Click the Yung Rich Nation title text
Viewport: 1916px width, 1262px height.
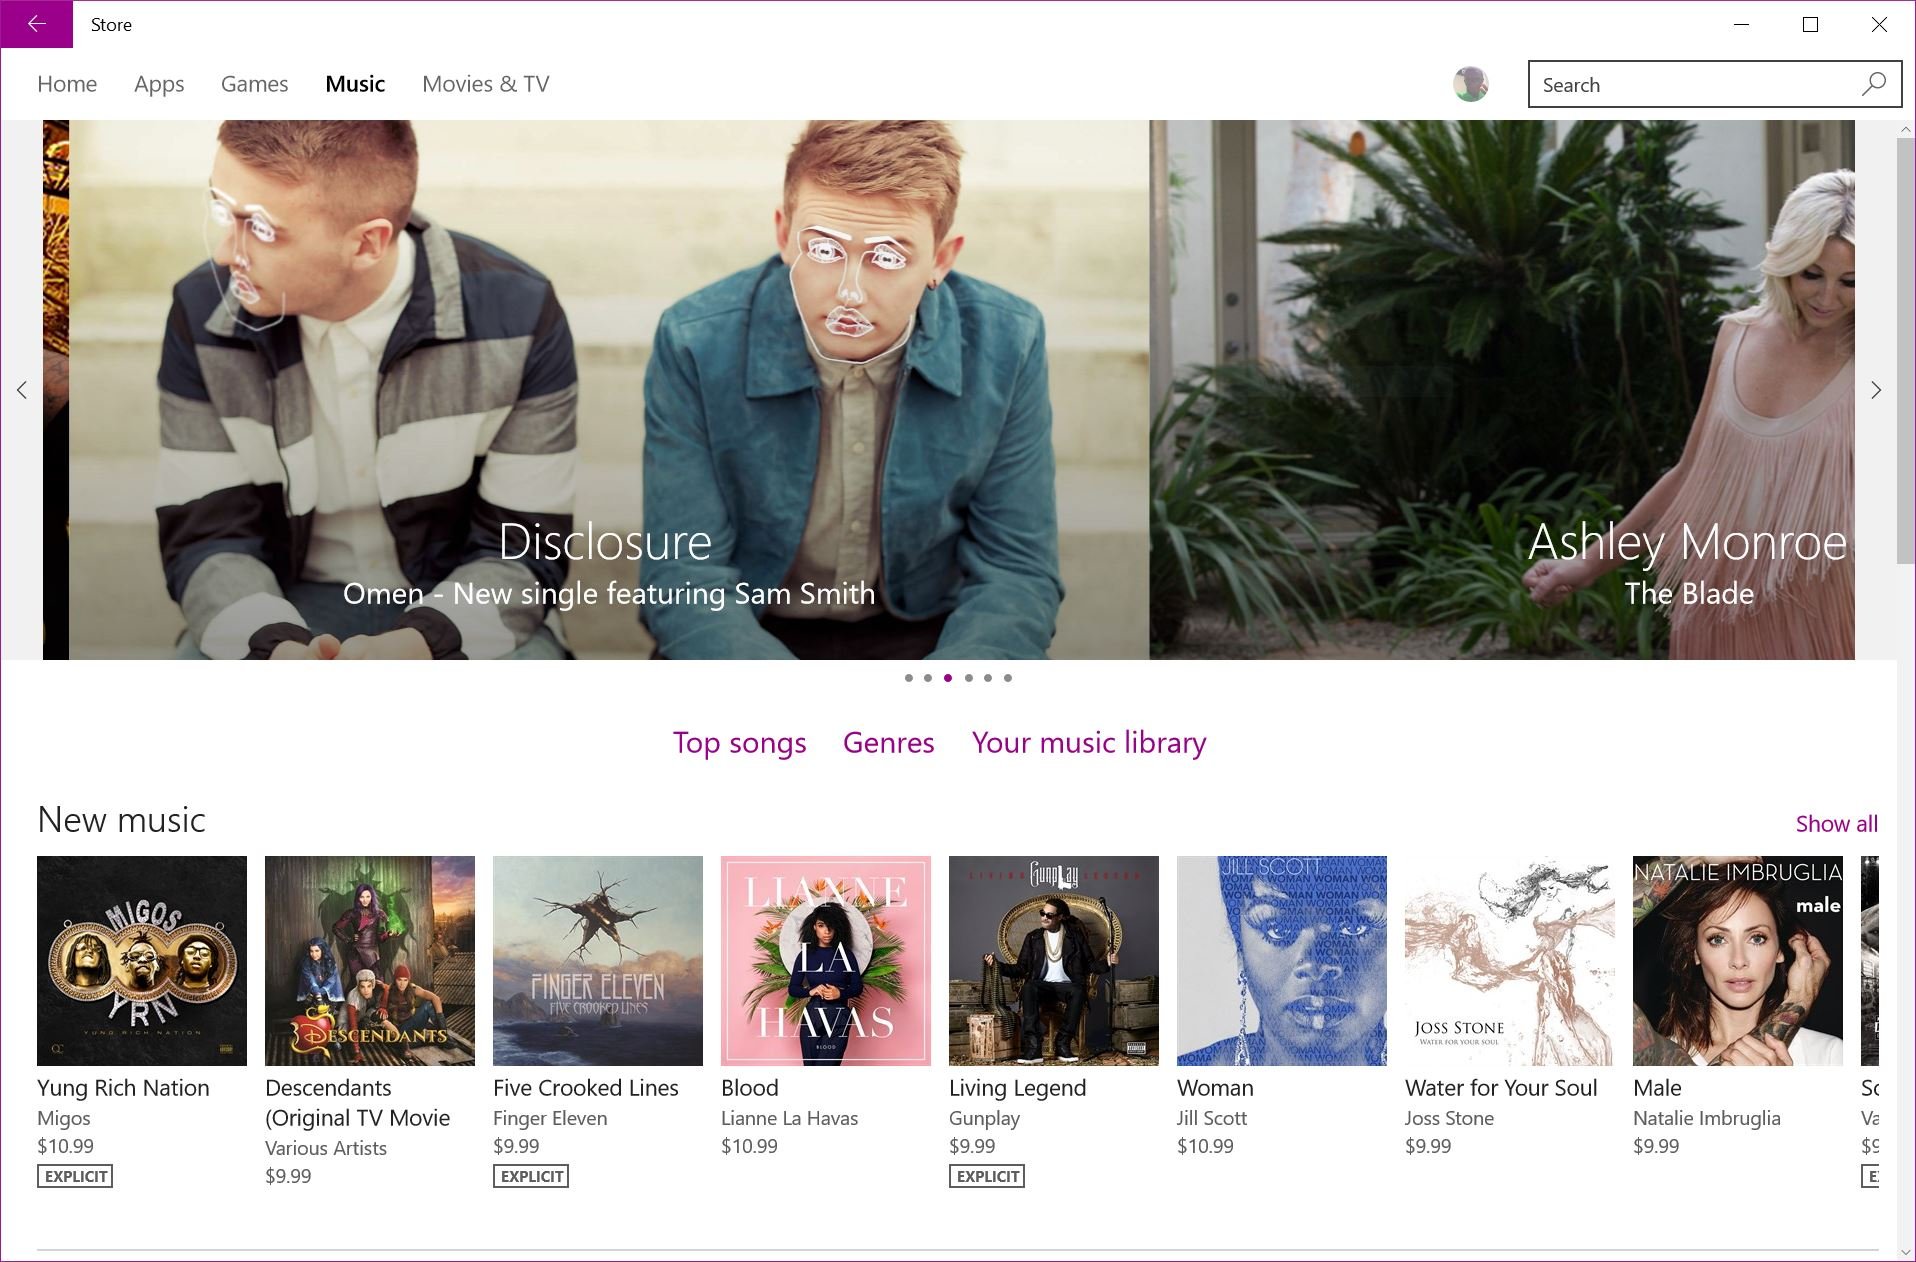tap(123, 1088)
